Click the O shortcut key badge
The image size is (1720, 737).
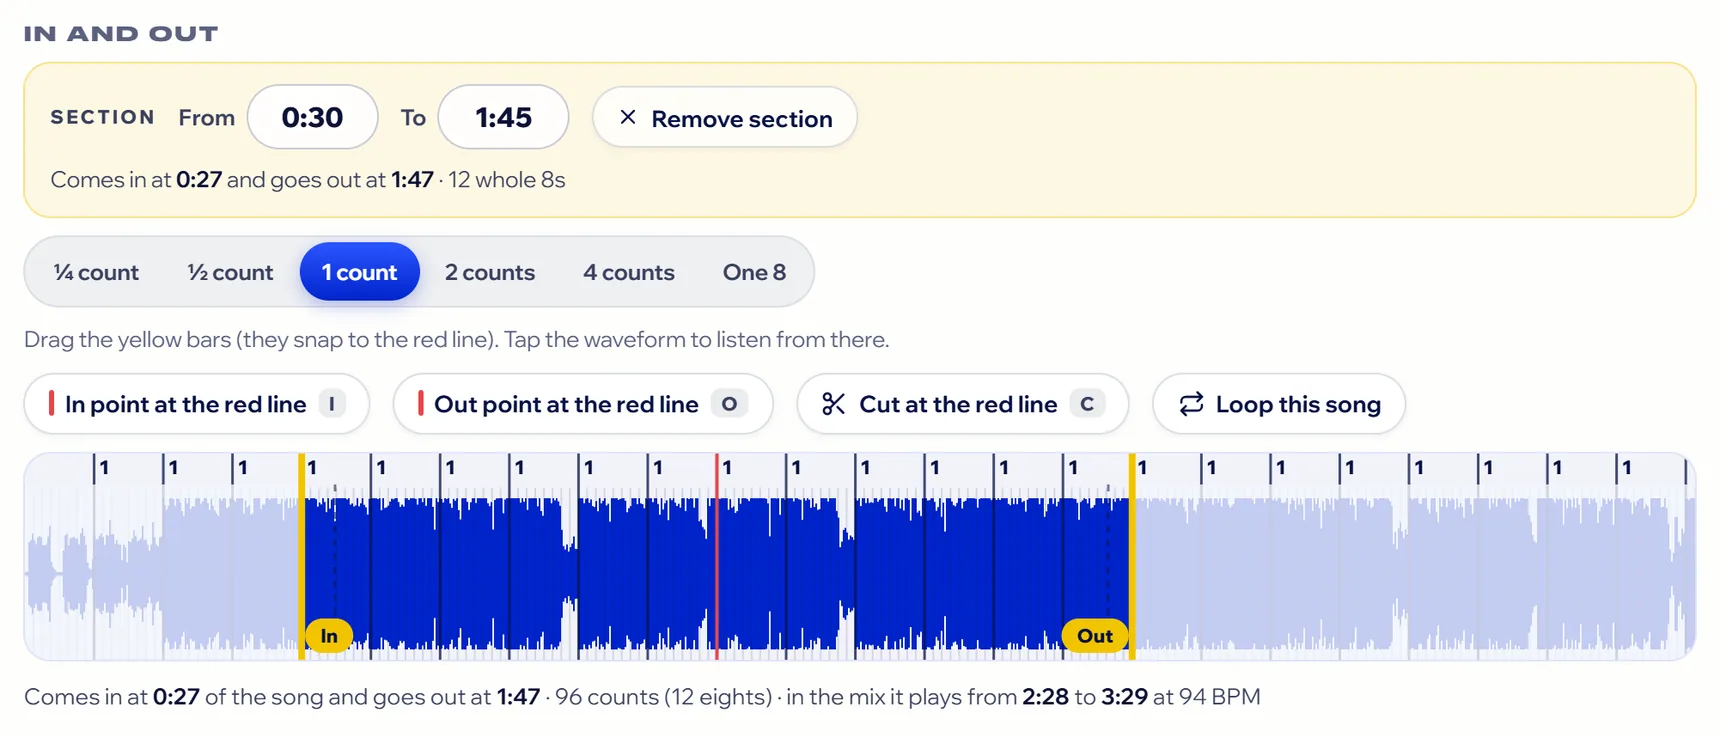tap(729, 404)
